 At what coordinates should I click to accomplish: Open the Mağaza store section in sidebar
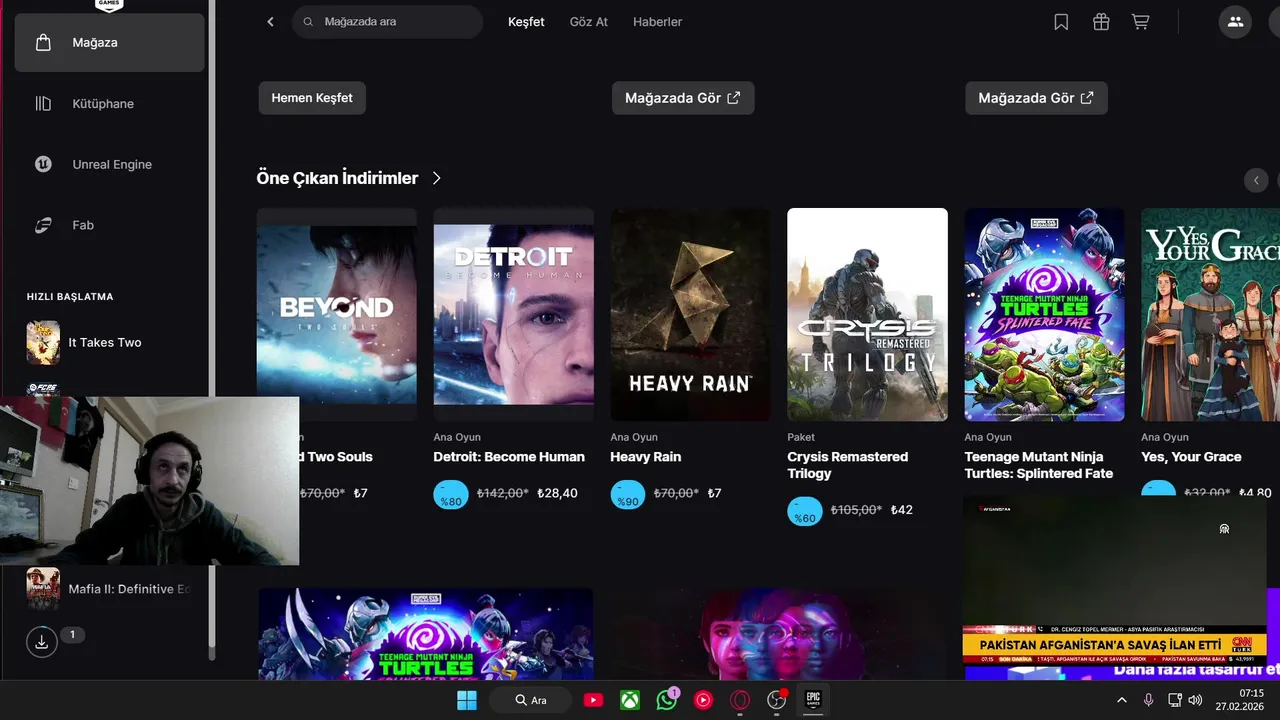coord(109,43)
